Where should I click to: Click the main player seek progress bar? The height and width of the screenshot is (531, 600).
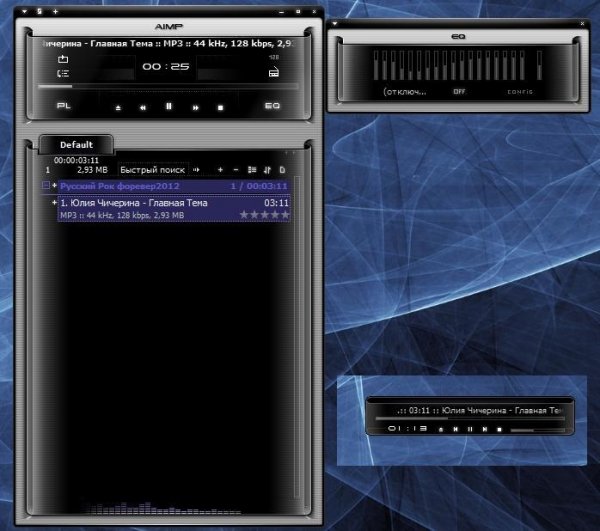(x=168, y=86)
